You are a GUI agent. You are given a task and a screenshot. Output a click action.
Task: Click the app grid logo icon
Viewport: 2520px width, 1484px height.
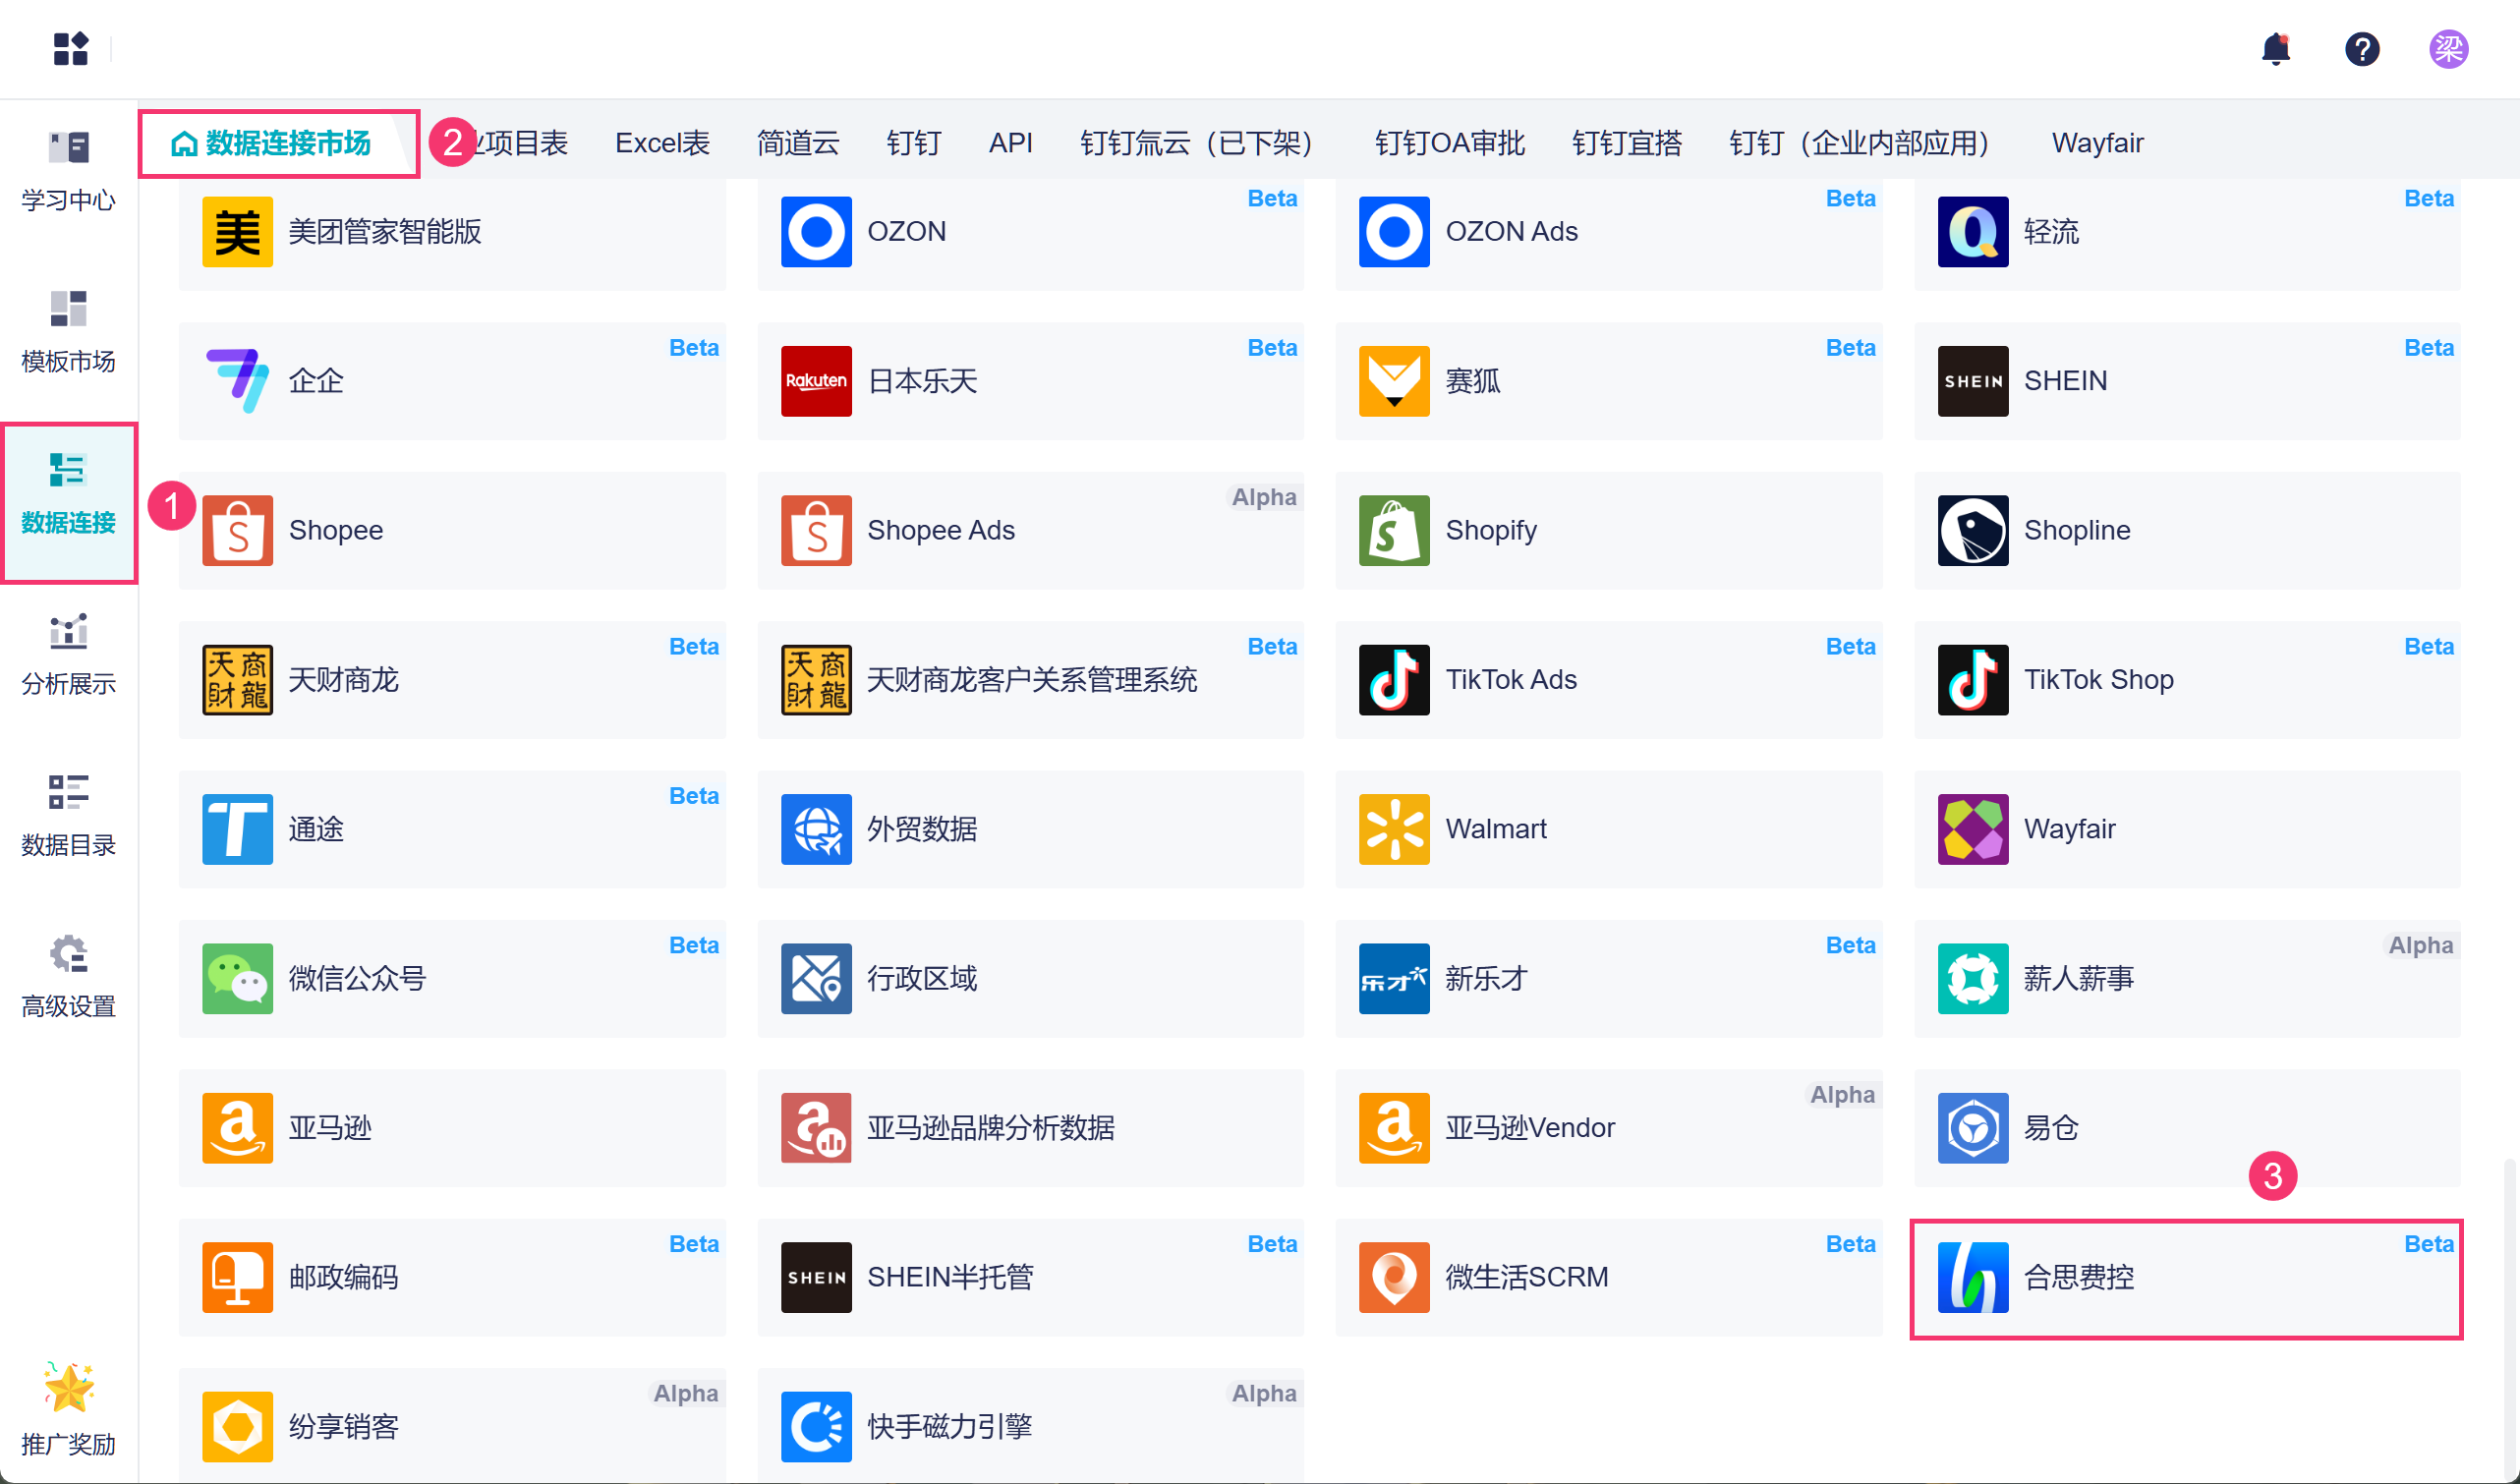pyautogui.click(x=70, y=49)
